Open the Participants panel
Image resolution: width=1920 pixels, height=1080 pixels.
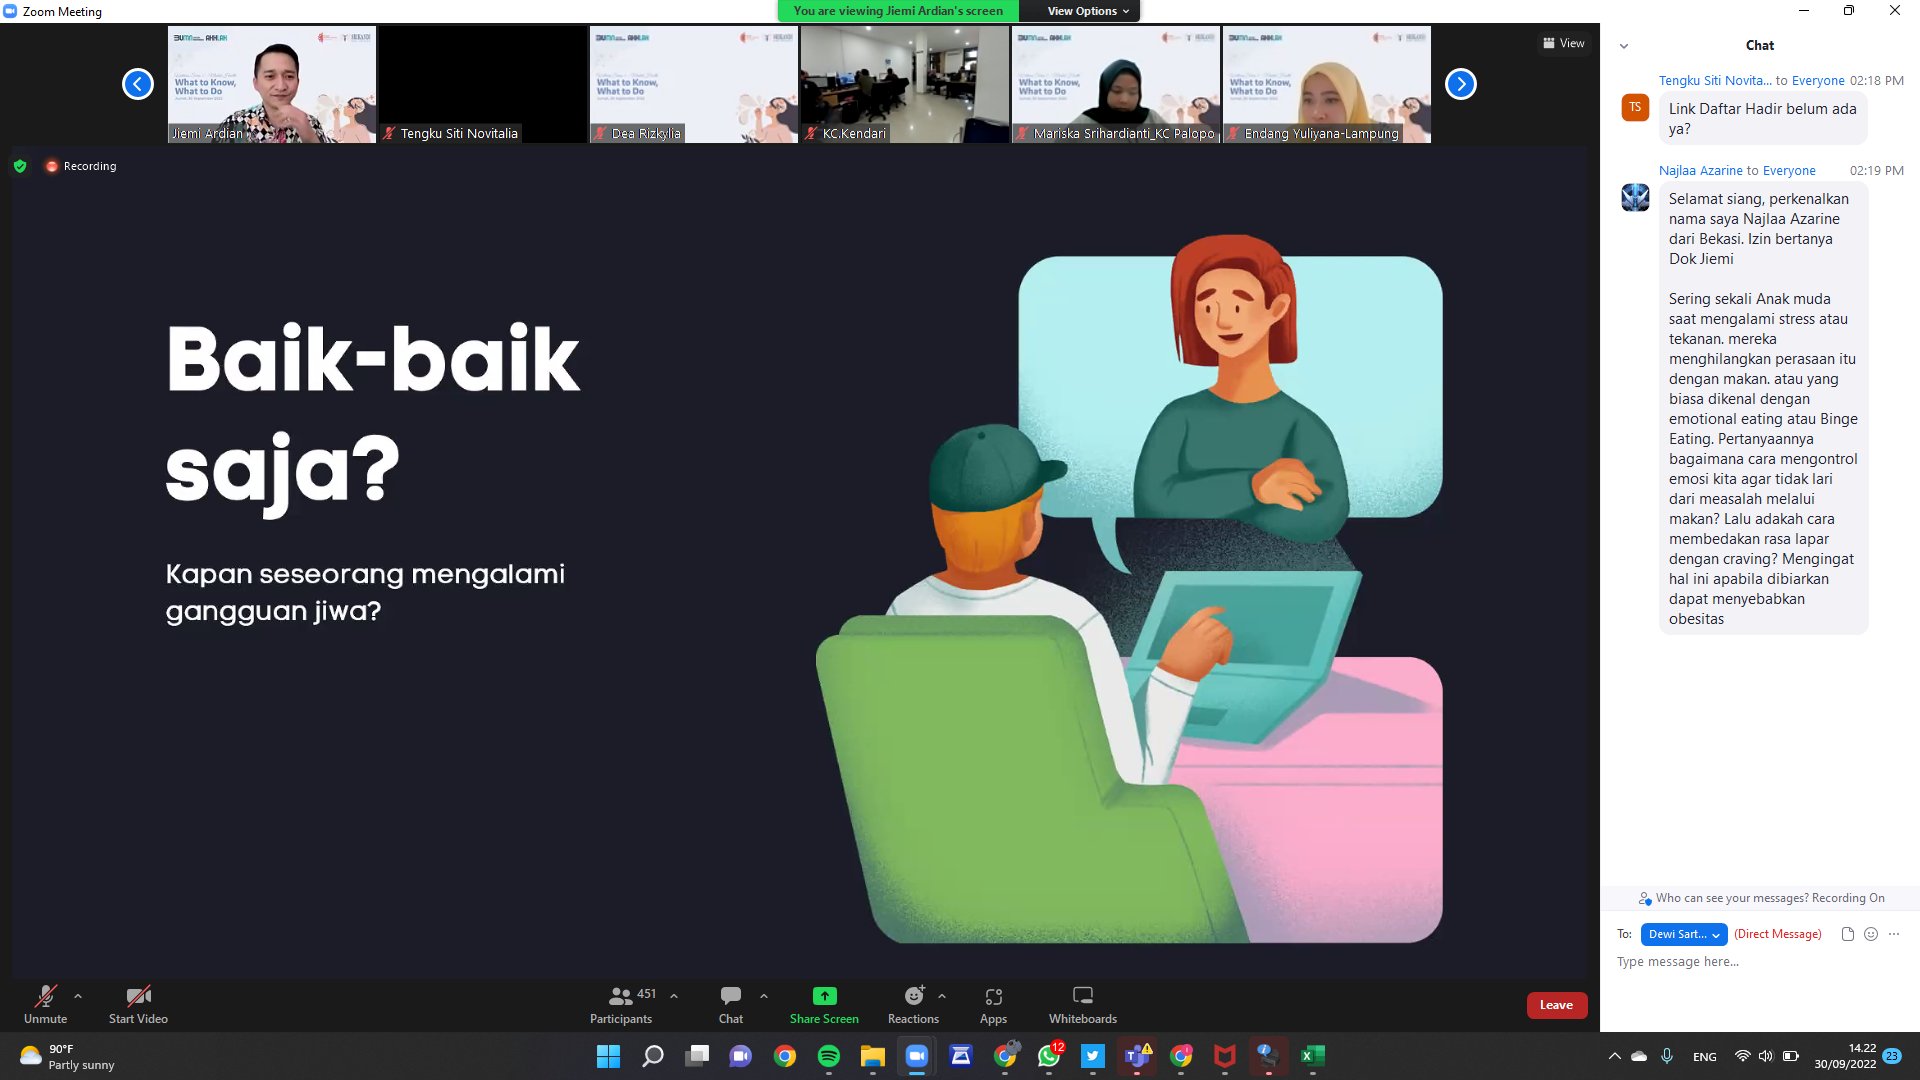620,1005
